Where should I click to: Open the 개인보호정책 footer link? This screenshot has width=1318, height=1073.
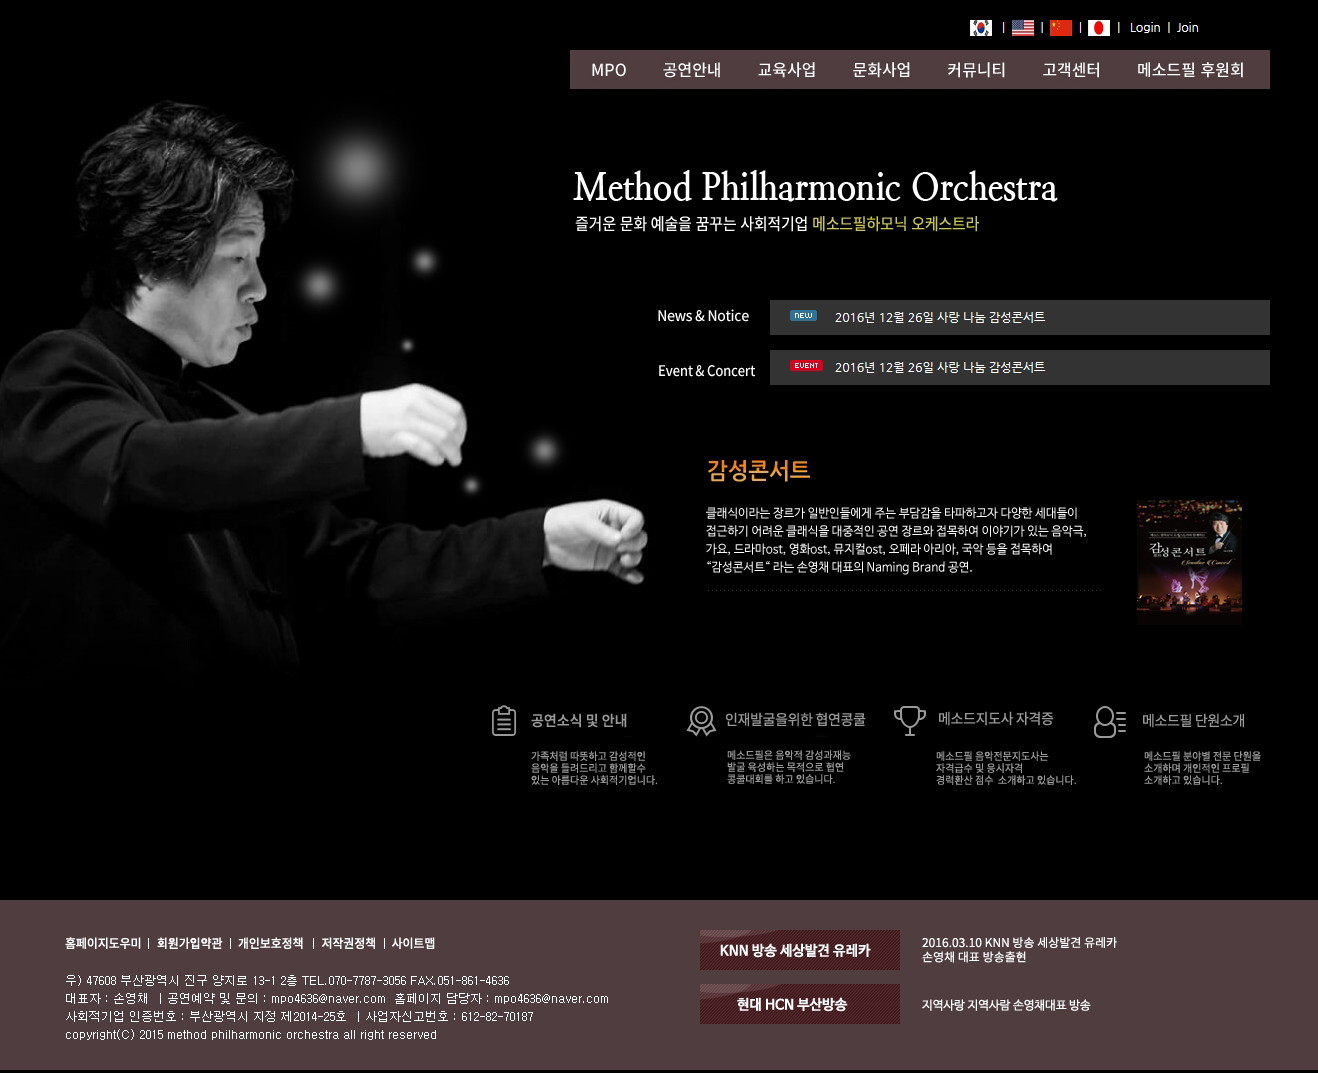270,943
